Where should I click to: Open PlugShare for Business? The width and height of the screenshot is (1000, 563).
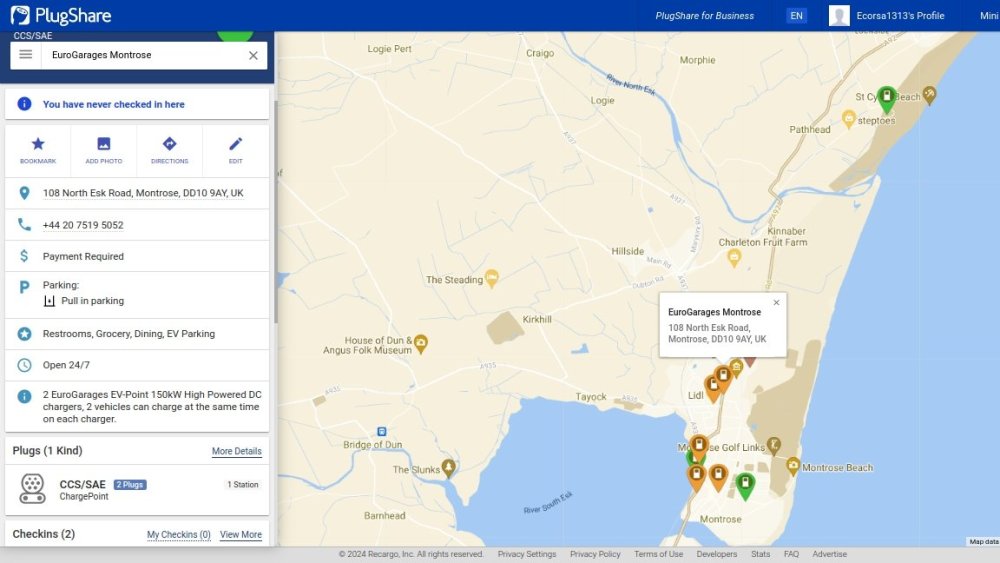tap(705, 16)
